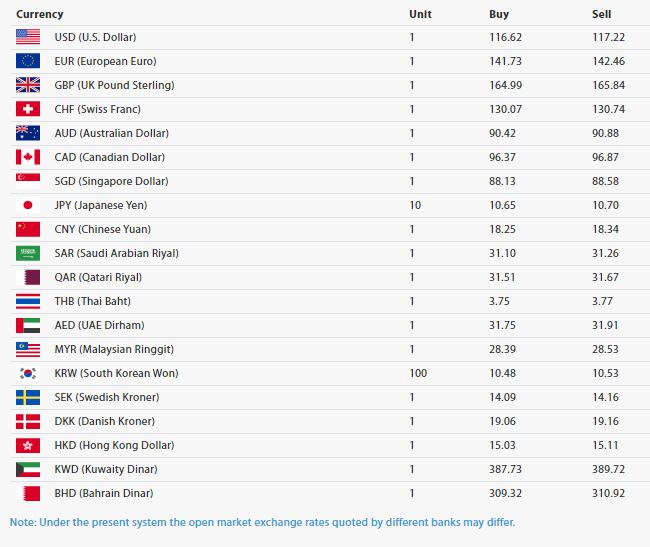Image resolution: width=650 pixels, height=547 pixels.
Task: Click the GBP sell rate 165.84
Action: point(608,85)
